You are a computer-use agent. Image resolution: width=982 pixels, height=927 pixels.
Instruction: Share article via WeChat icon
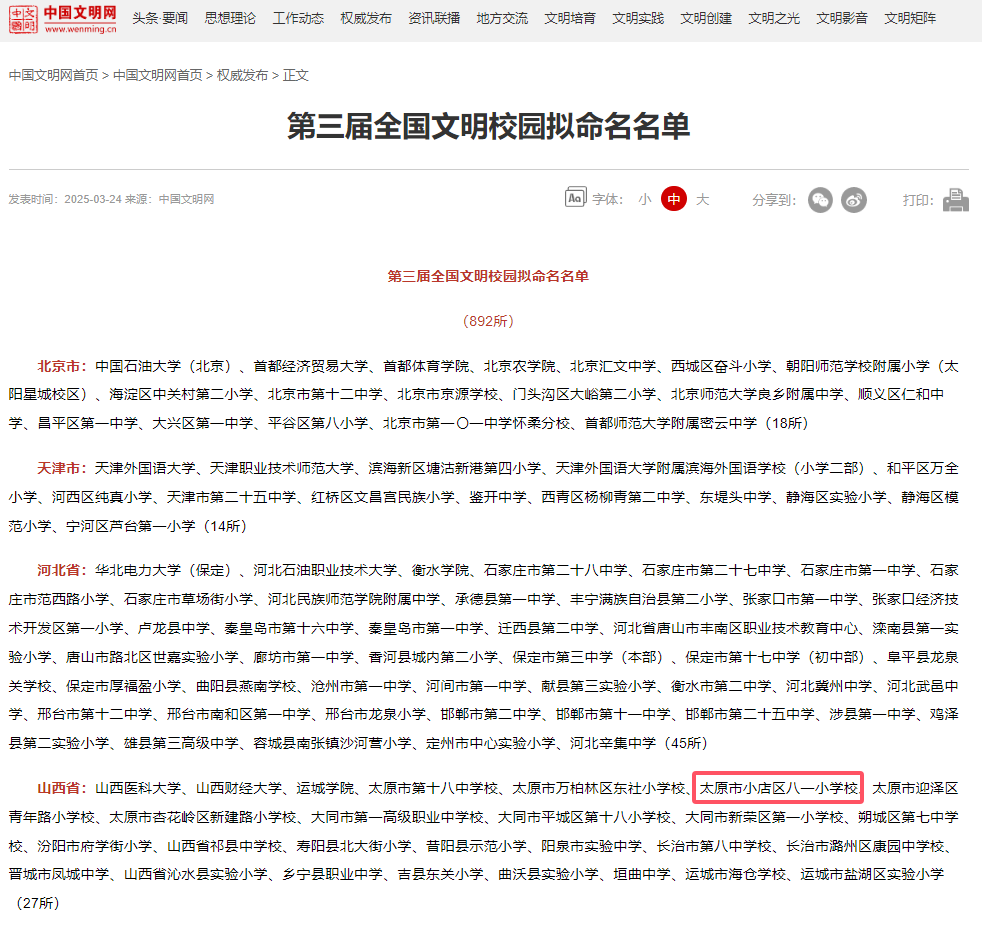click(x=820, y=200)
